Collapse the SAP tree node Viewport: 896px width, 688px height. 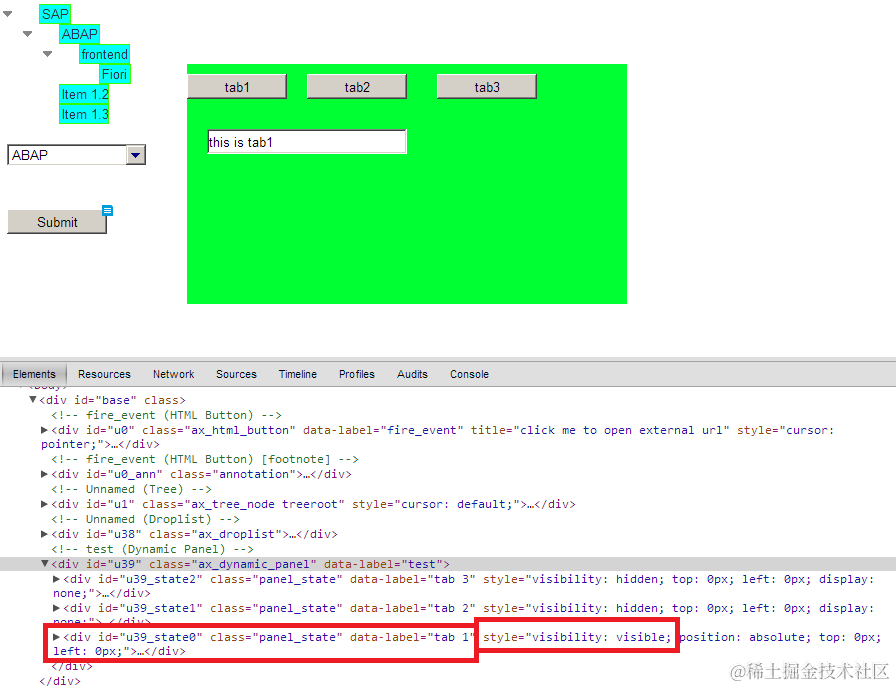7,14
